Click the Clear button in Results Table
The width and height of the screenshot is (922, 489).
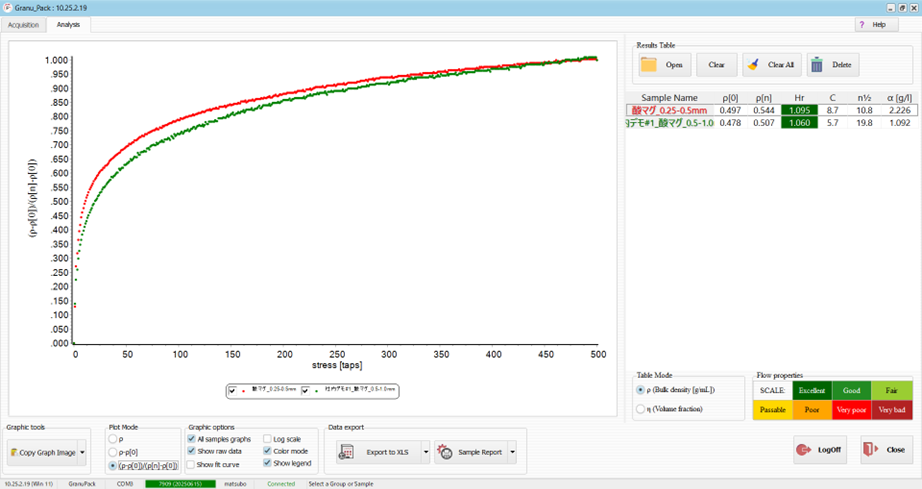pos(716,65)
